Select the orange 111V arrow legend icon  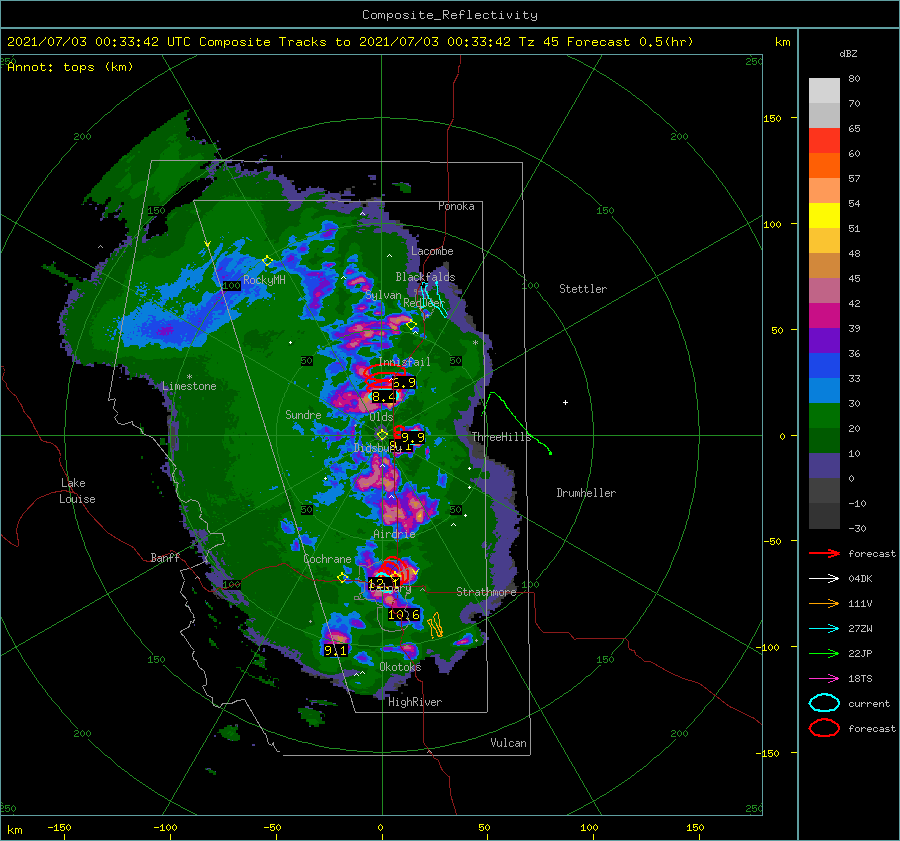click(824, 603)
